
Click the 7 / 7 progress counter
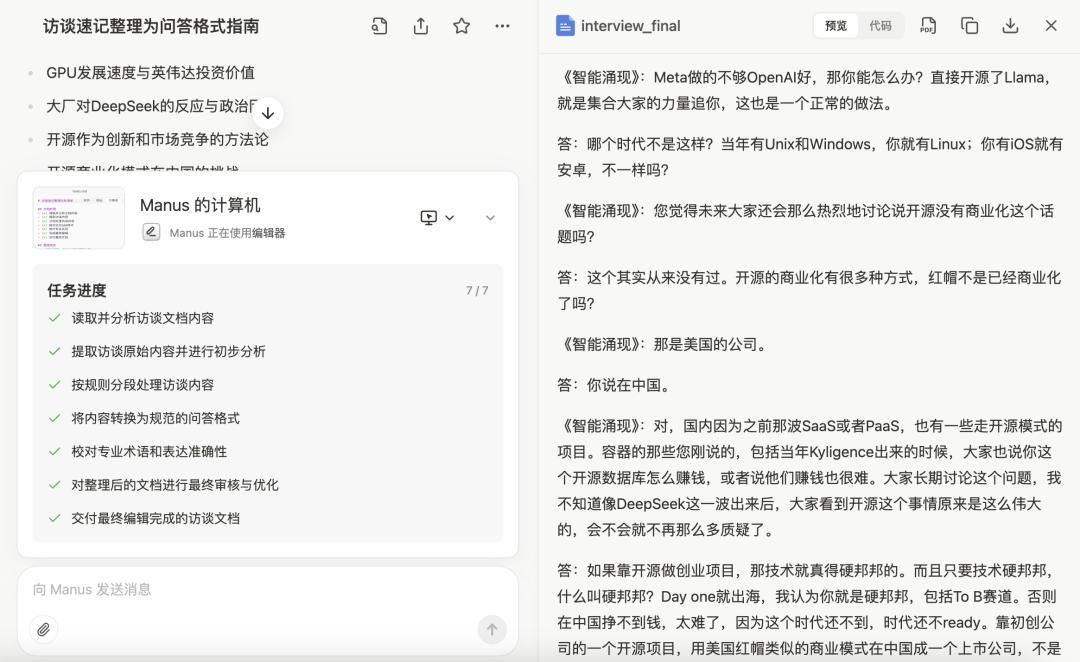pyautogui.click(x=477, y=291)
